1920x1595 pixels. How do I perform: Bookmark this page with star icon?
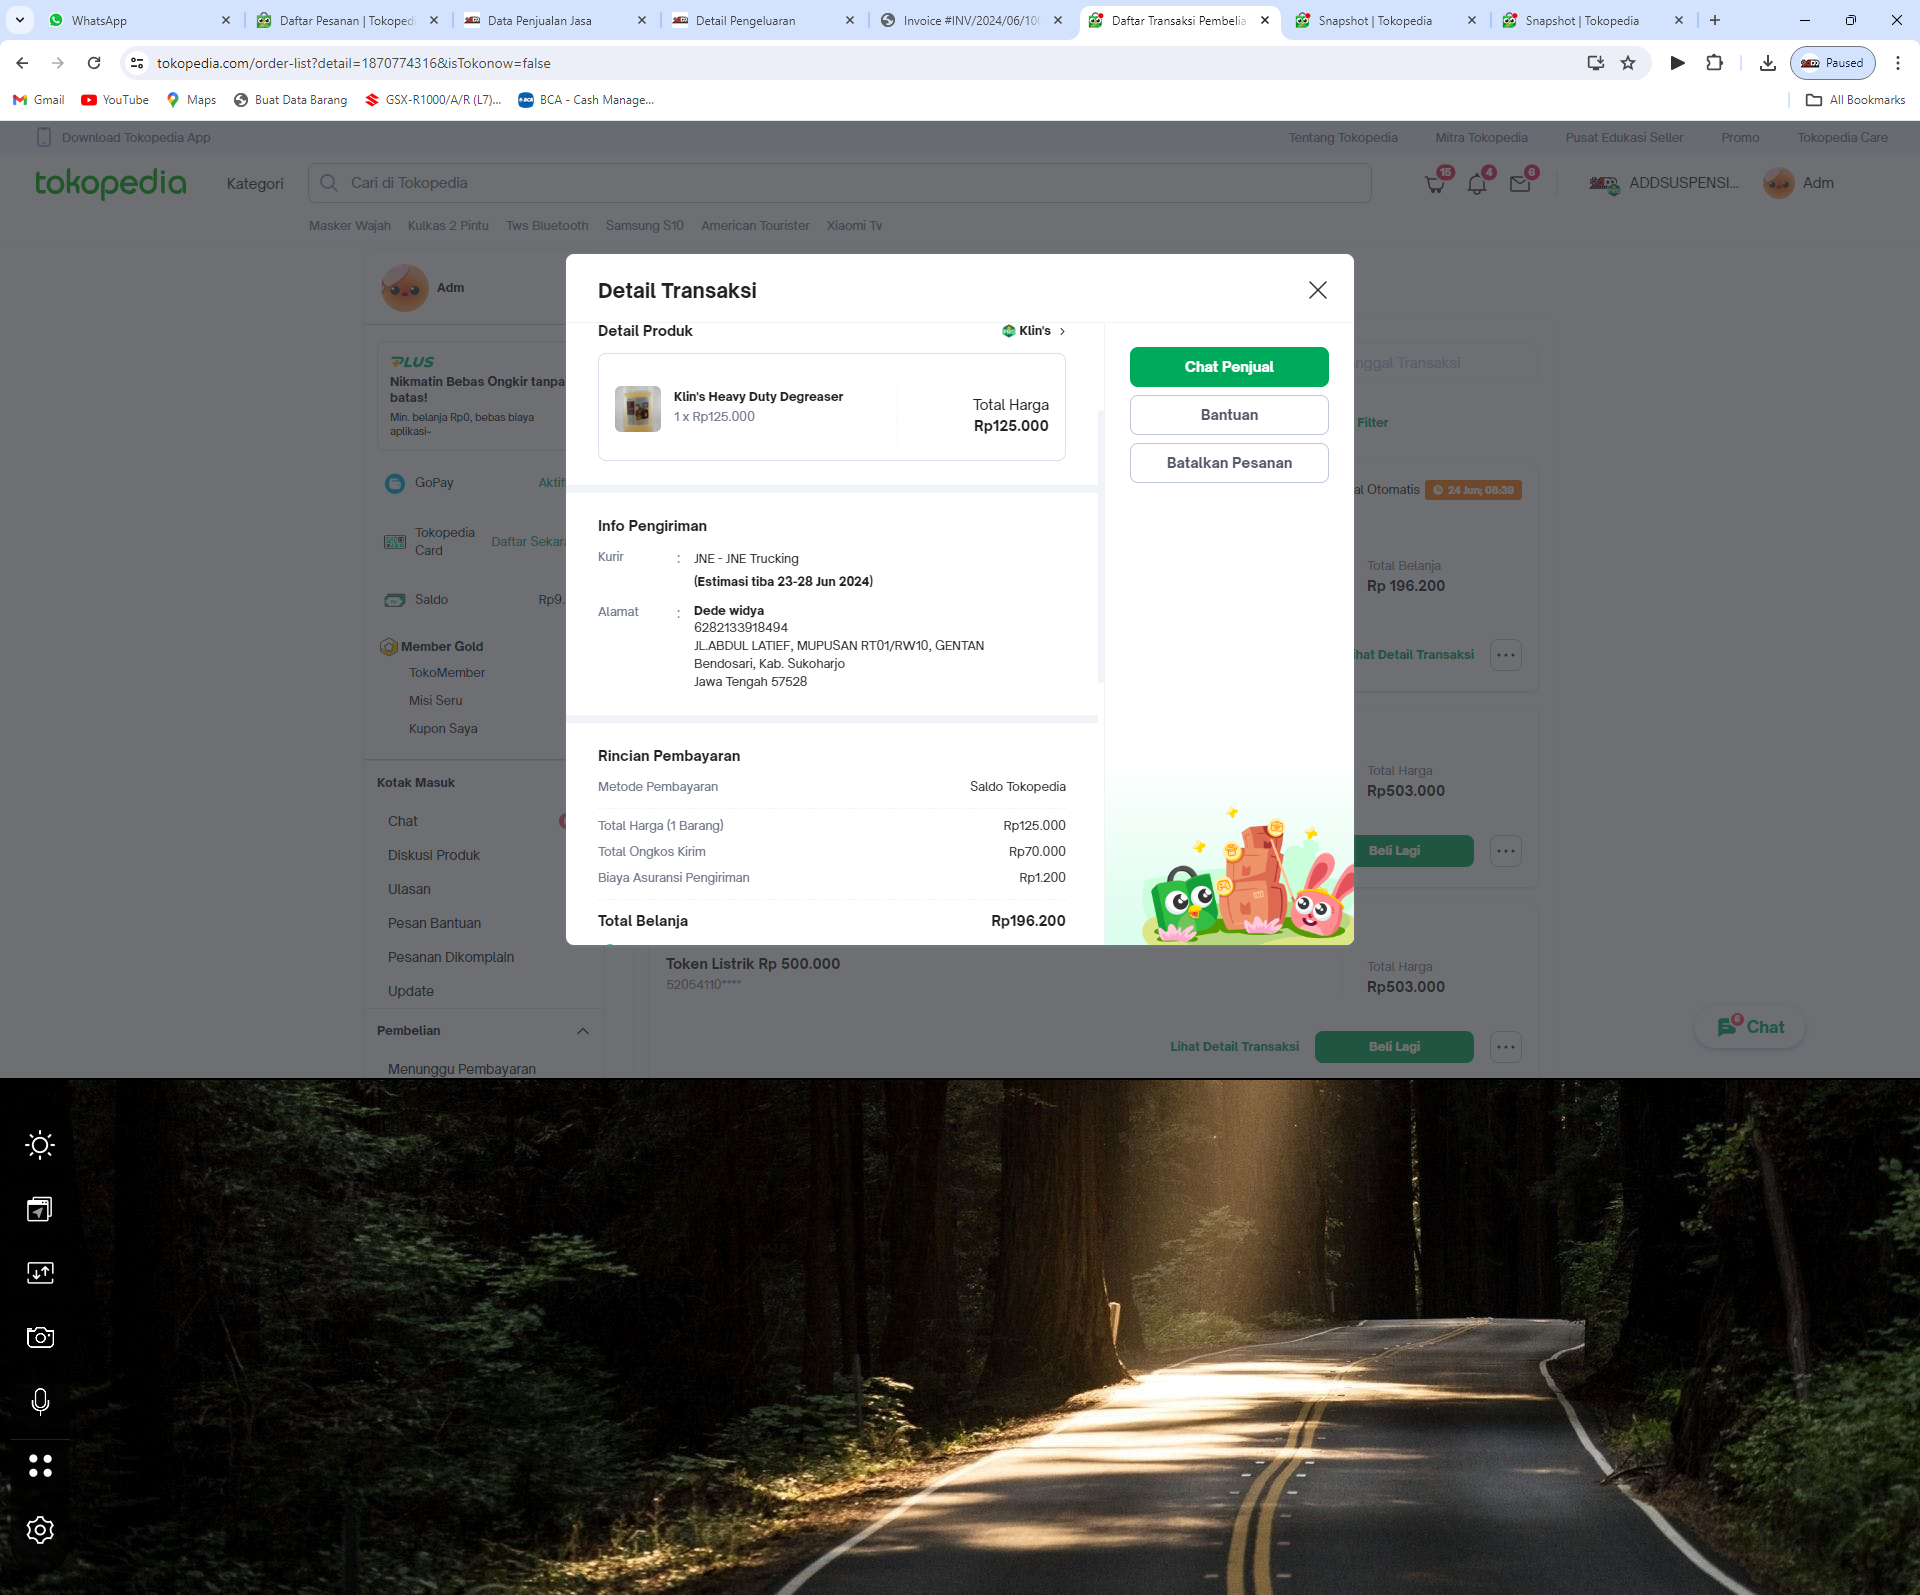(1628, 63)
